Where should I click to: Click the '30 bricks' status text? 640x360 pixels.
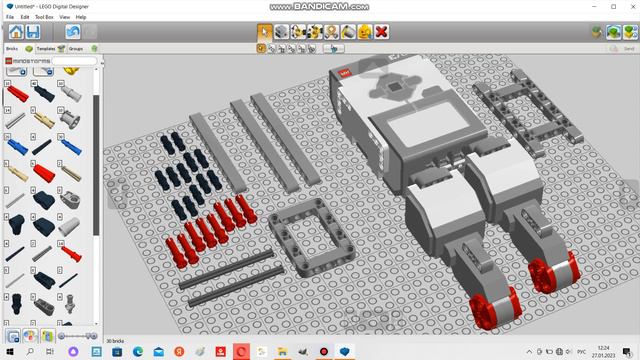tap(115, 341)
